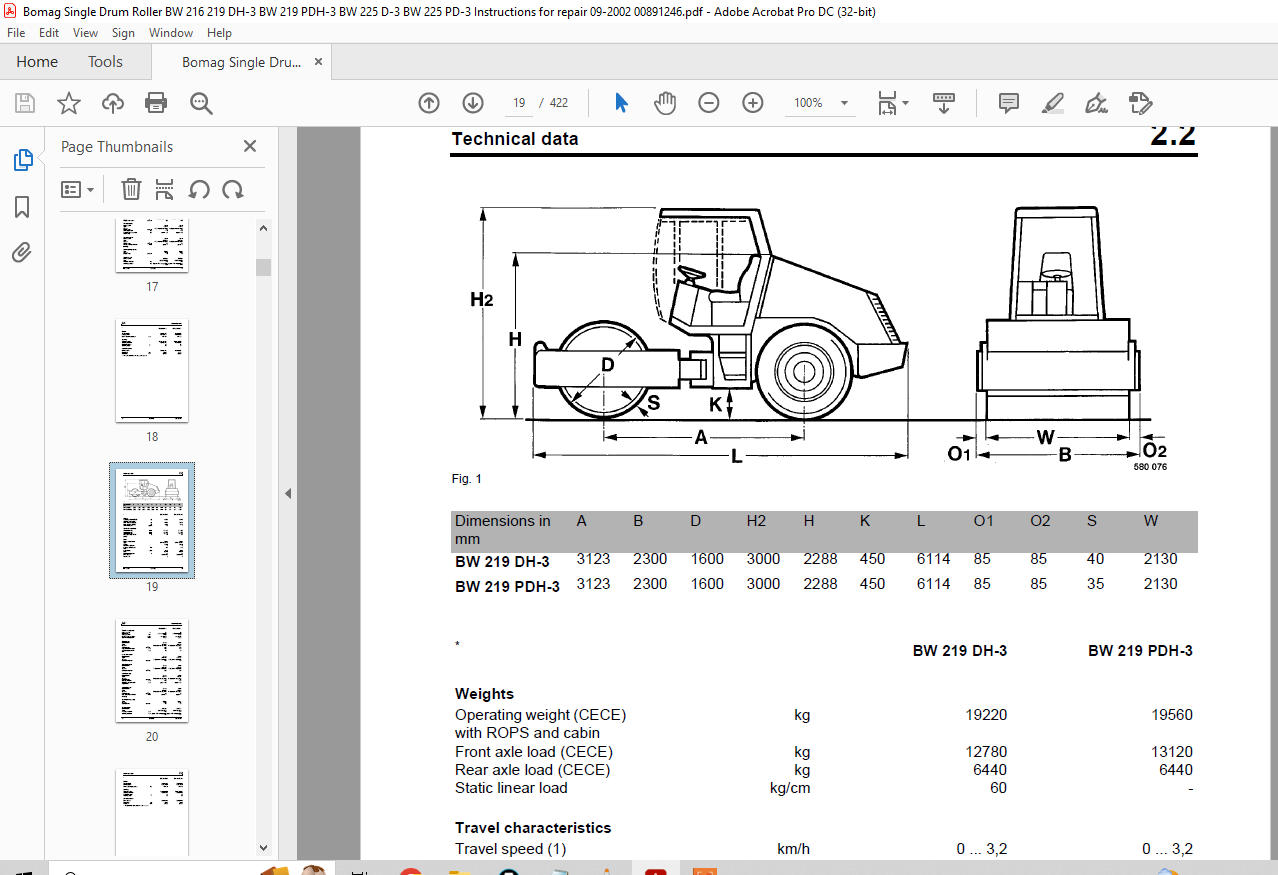Open the Sign menu
The image size is (1278, 875).
click(123, 33)
